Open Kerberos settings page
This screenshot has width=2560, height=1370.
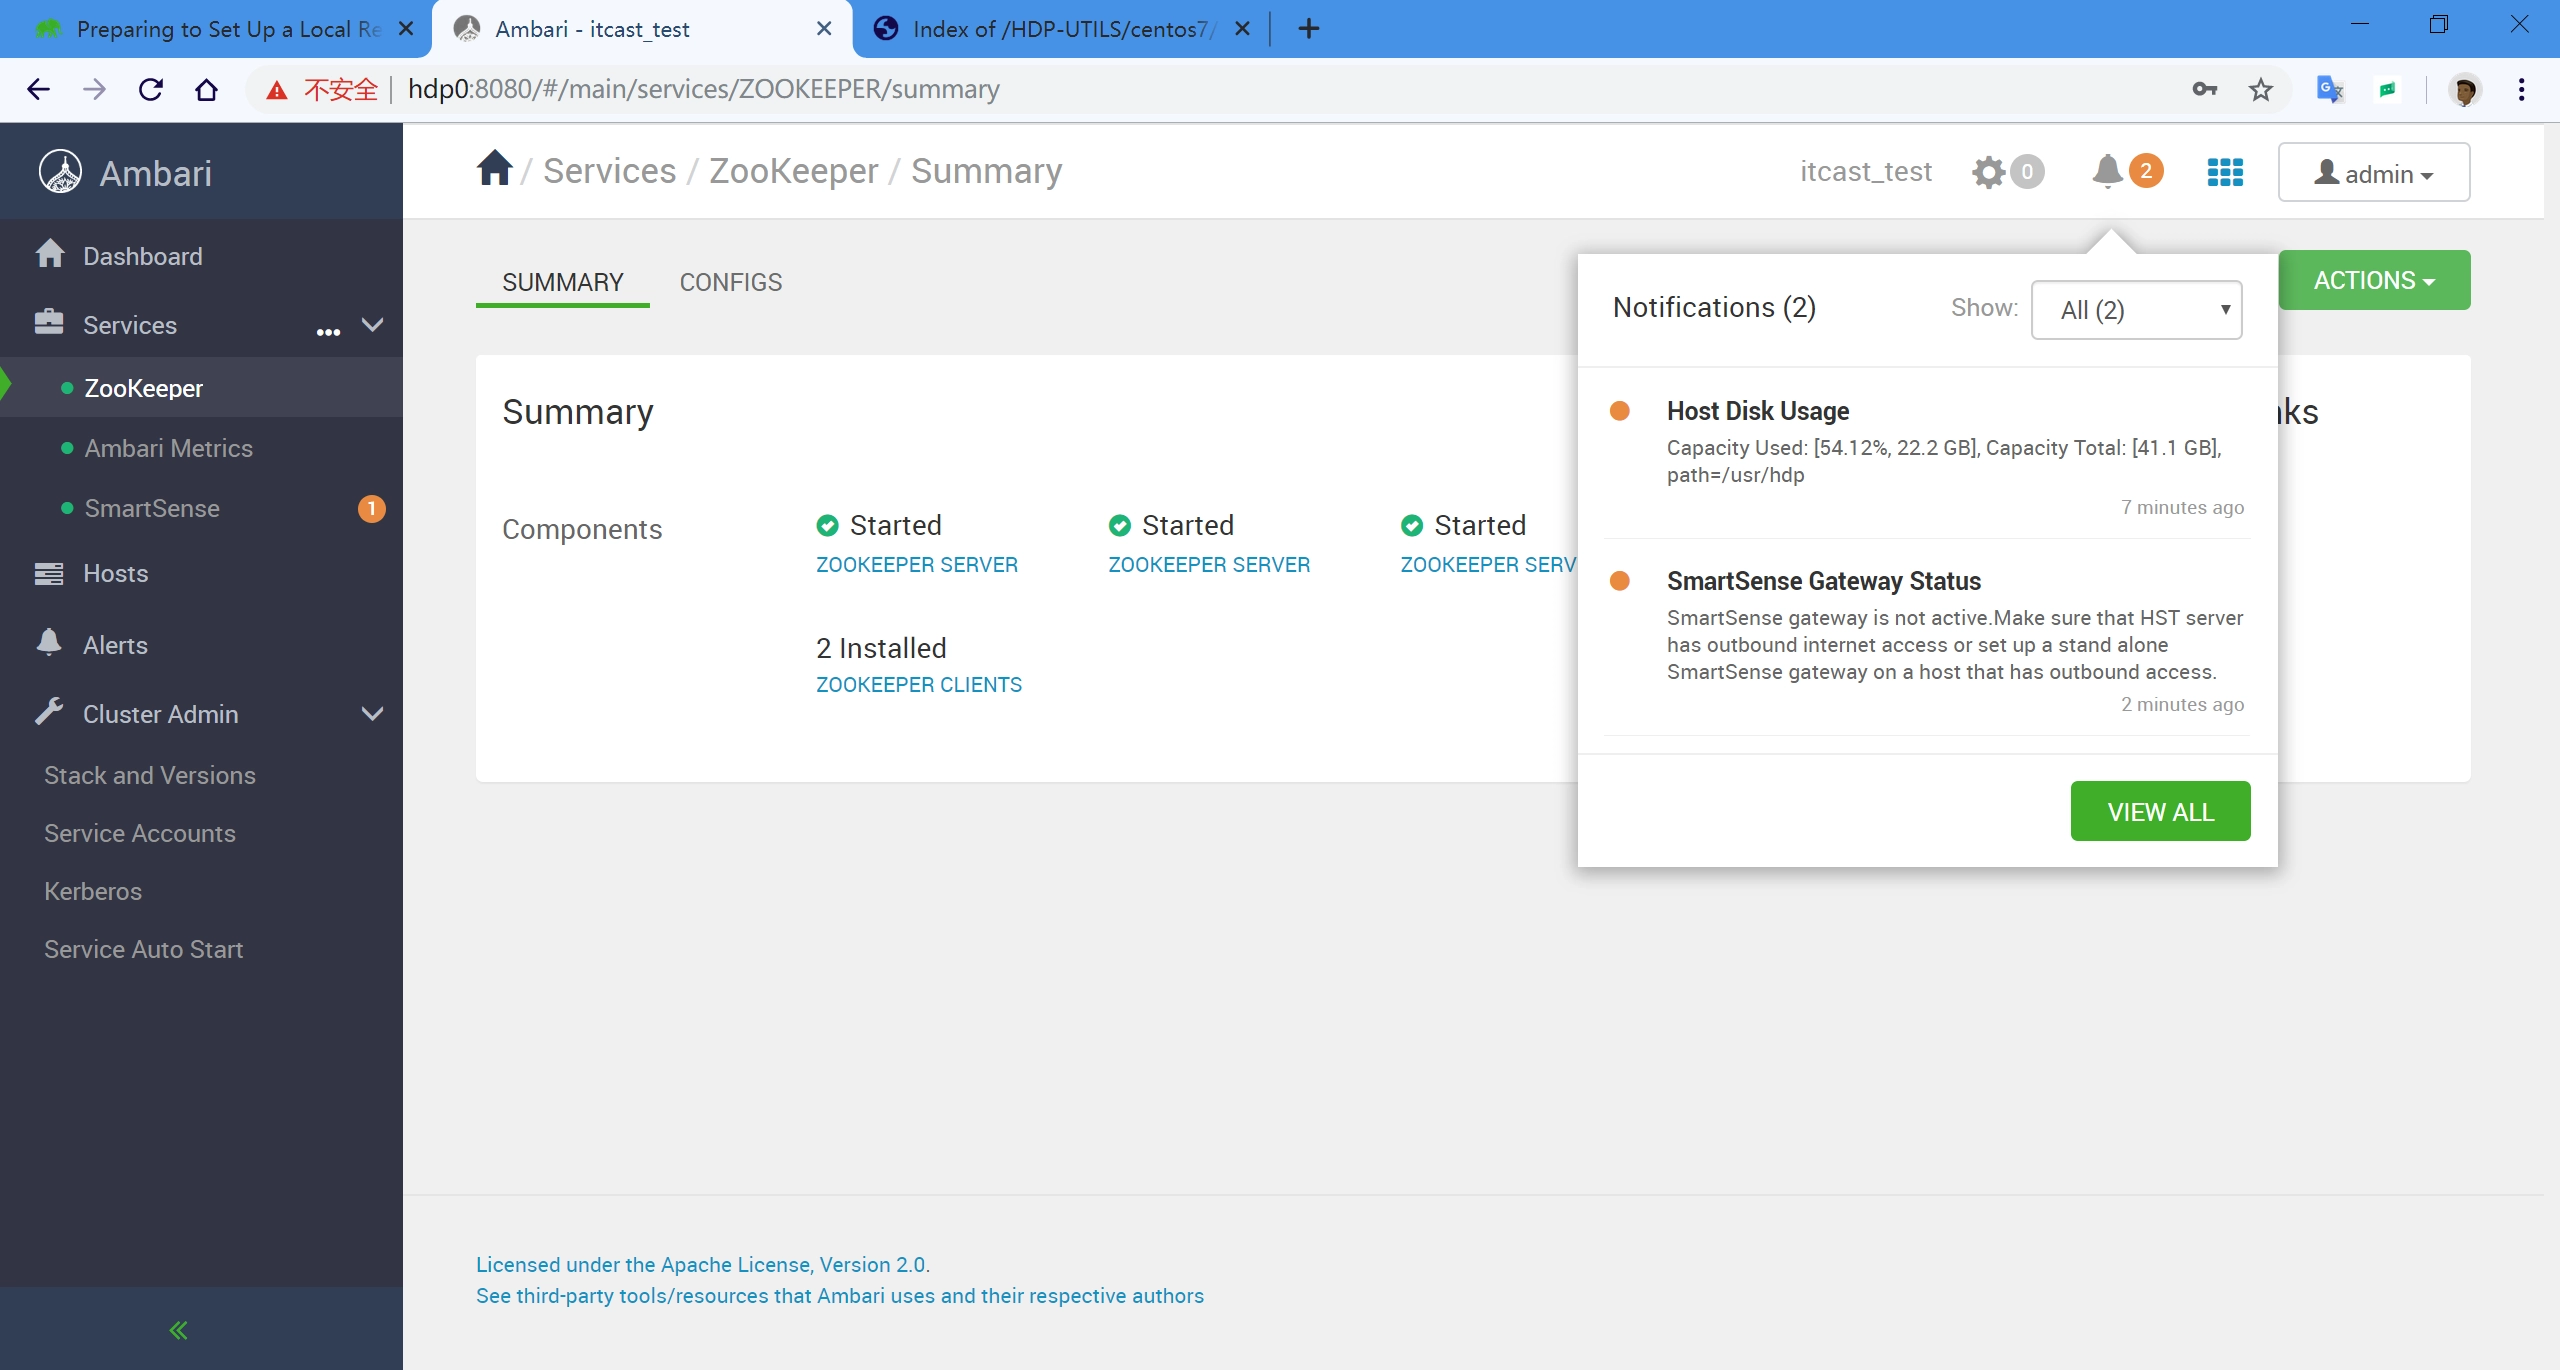click(x=93, y=891)
